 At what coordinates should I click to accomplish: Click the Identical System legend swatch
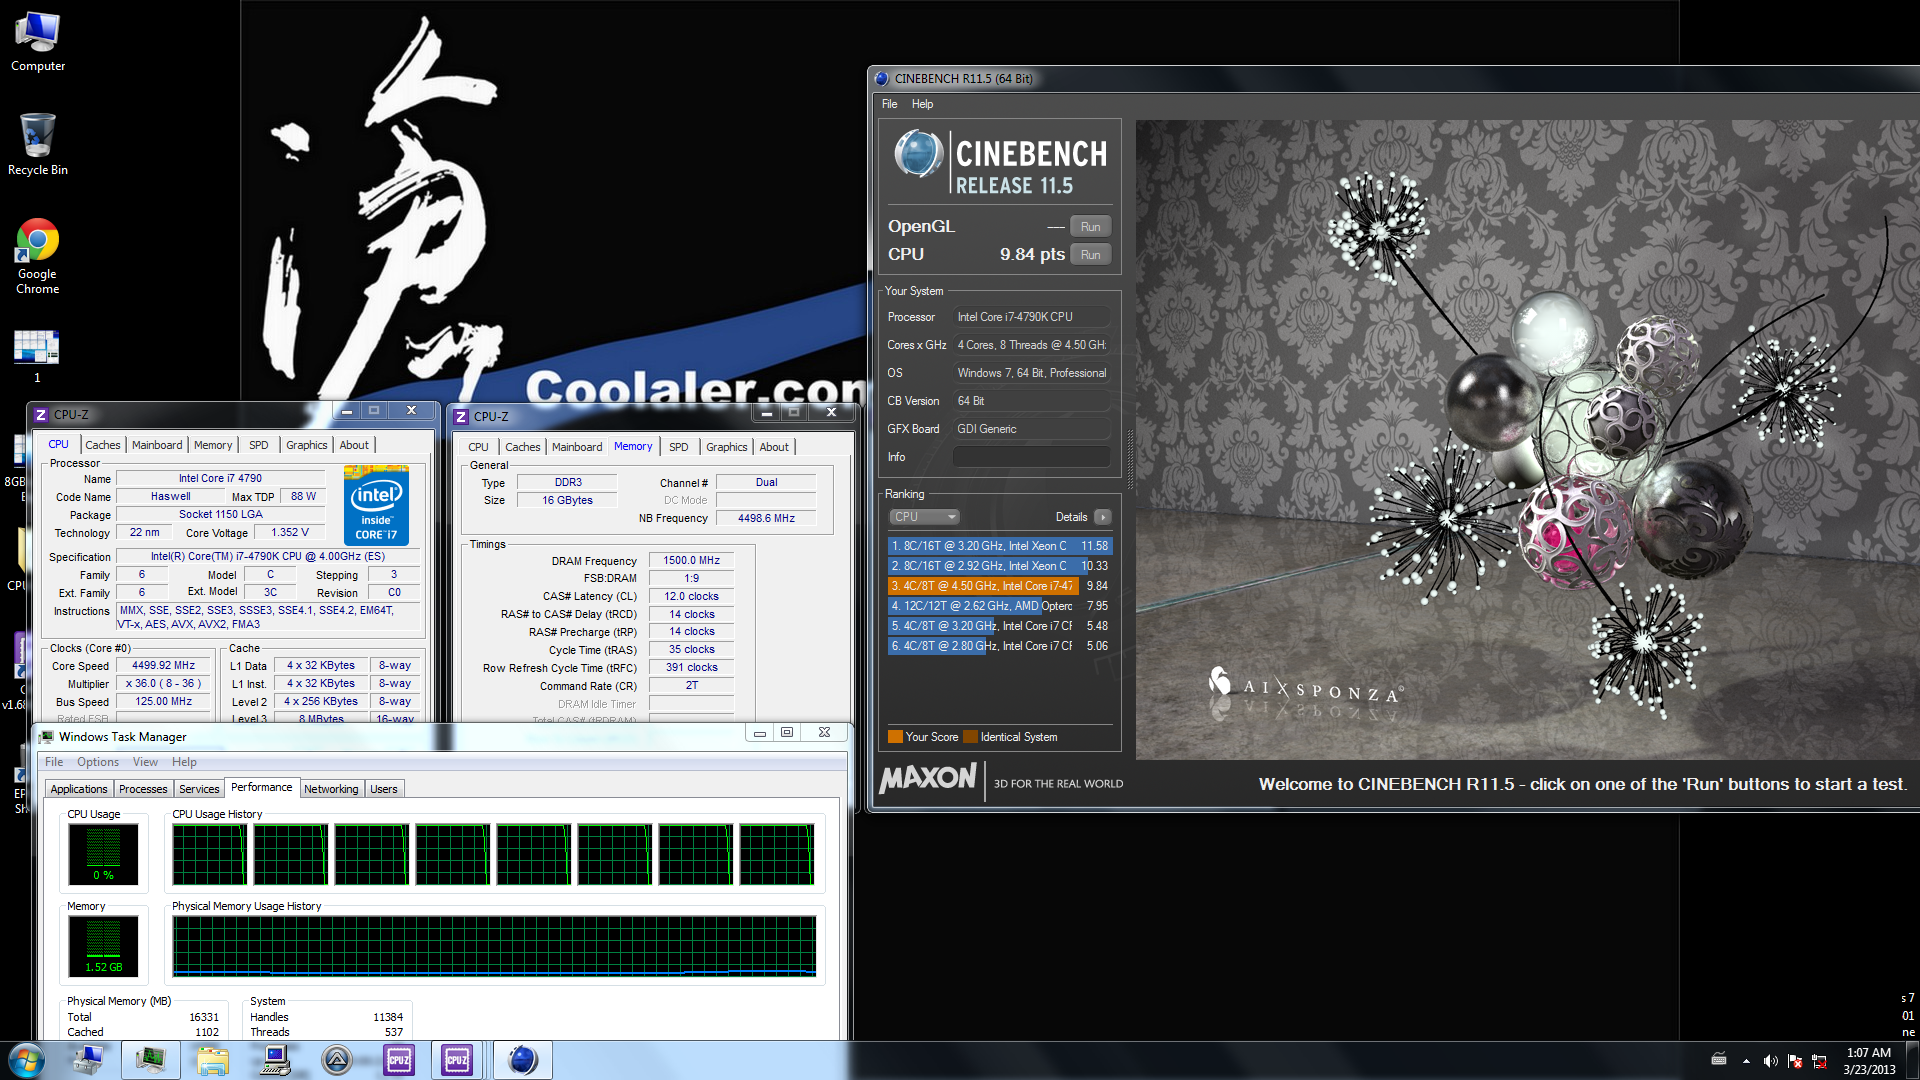click(x=970, y=737)
